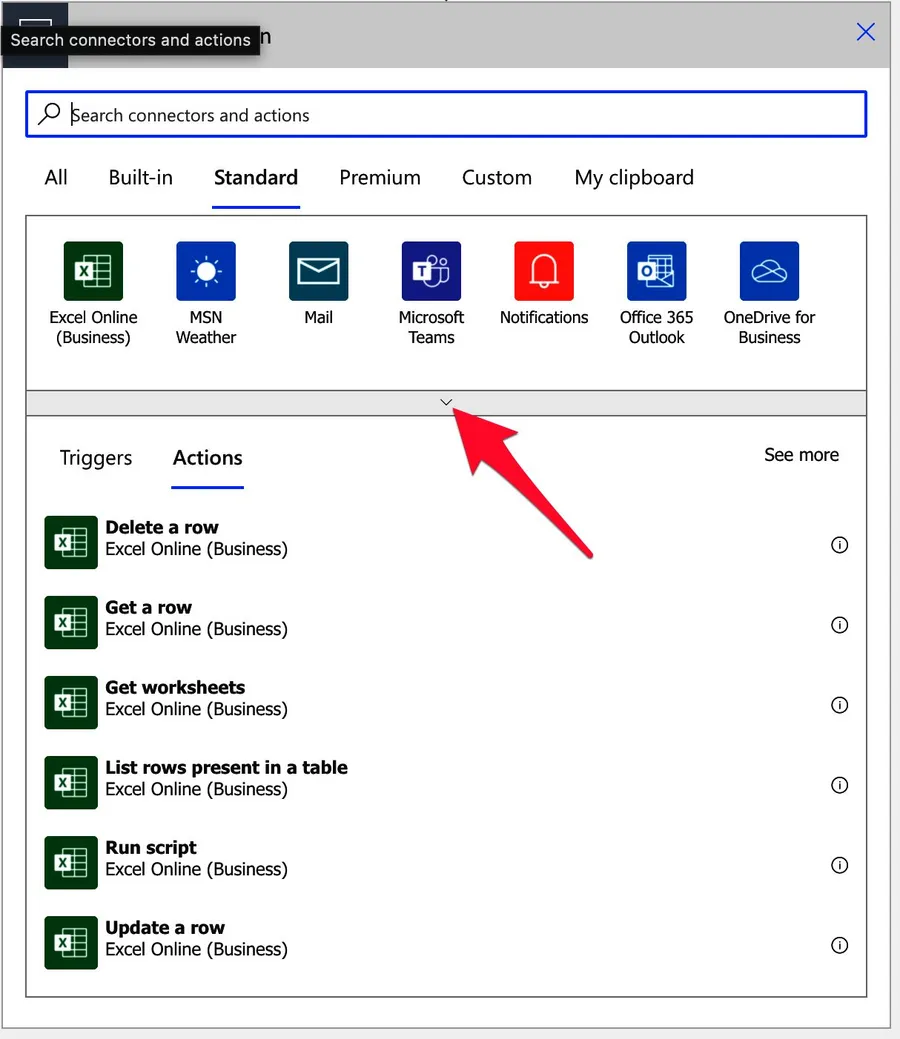Open the Microsoft Teams connector
The width and height of the screenshot is (900, 1039).
(x=431, y=271)
